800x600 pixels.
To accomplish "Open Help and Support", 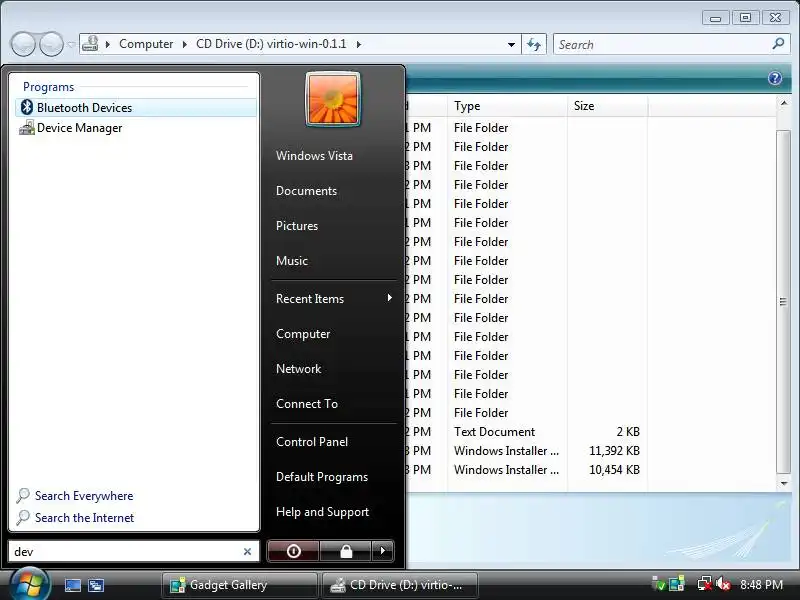I will 322,512.
